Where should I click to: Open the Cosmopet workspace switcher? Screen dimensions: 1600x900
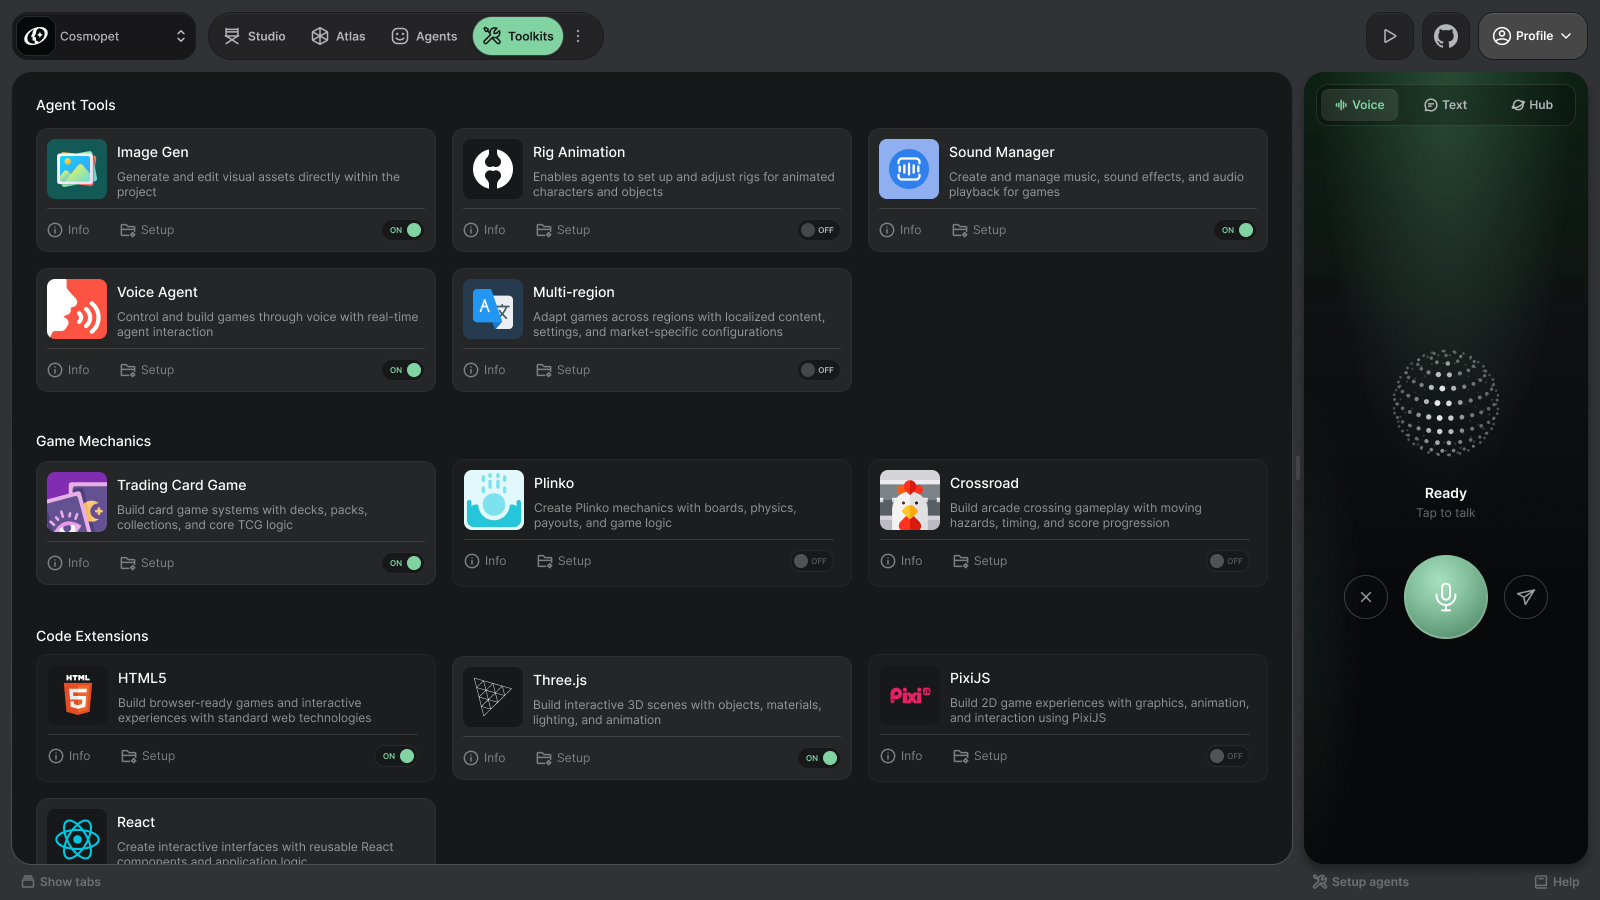[104, 36]
